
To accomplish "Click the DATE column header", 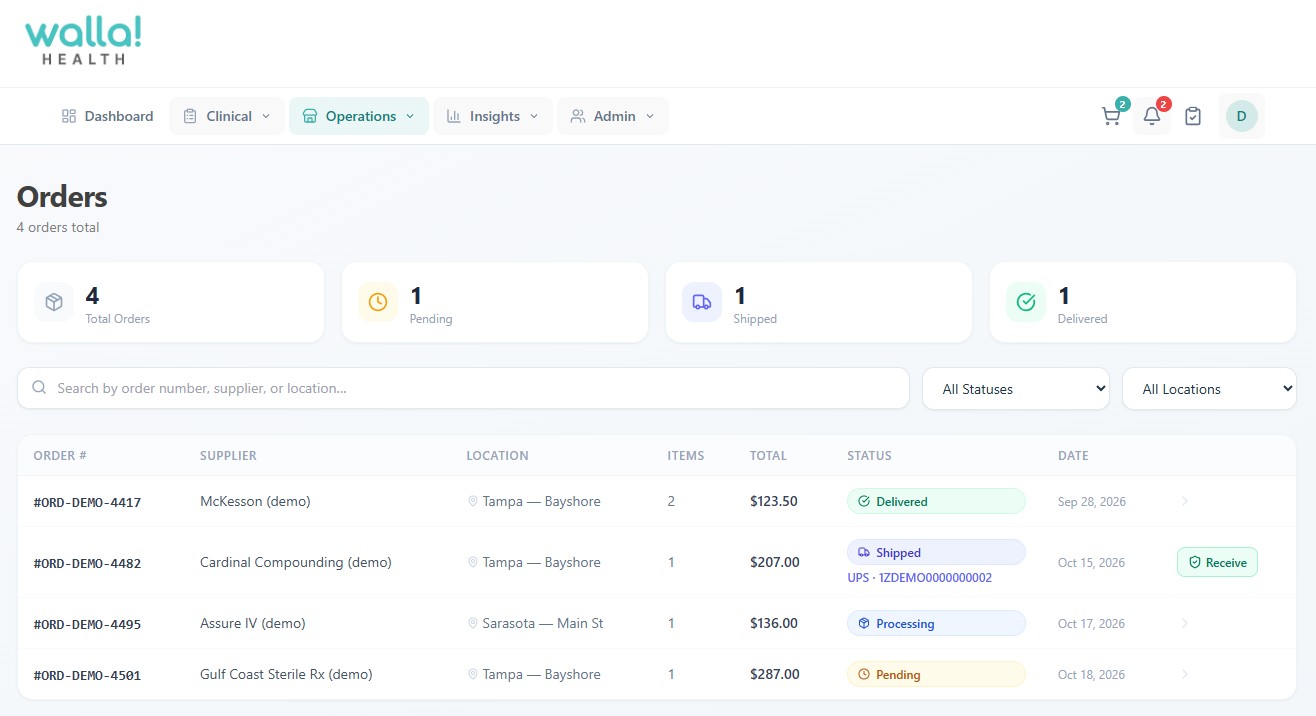I will click(1073, 455).
